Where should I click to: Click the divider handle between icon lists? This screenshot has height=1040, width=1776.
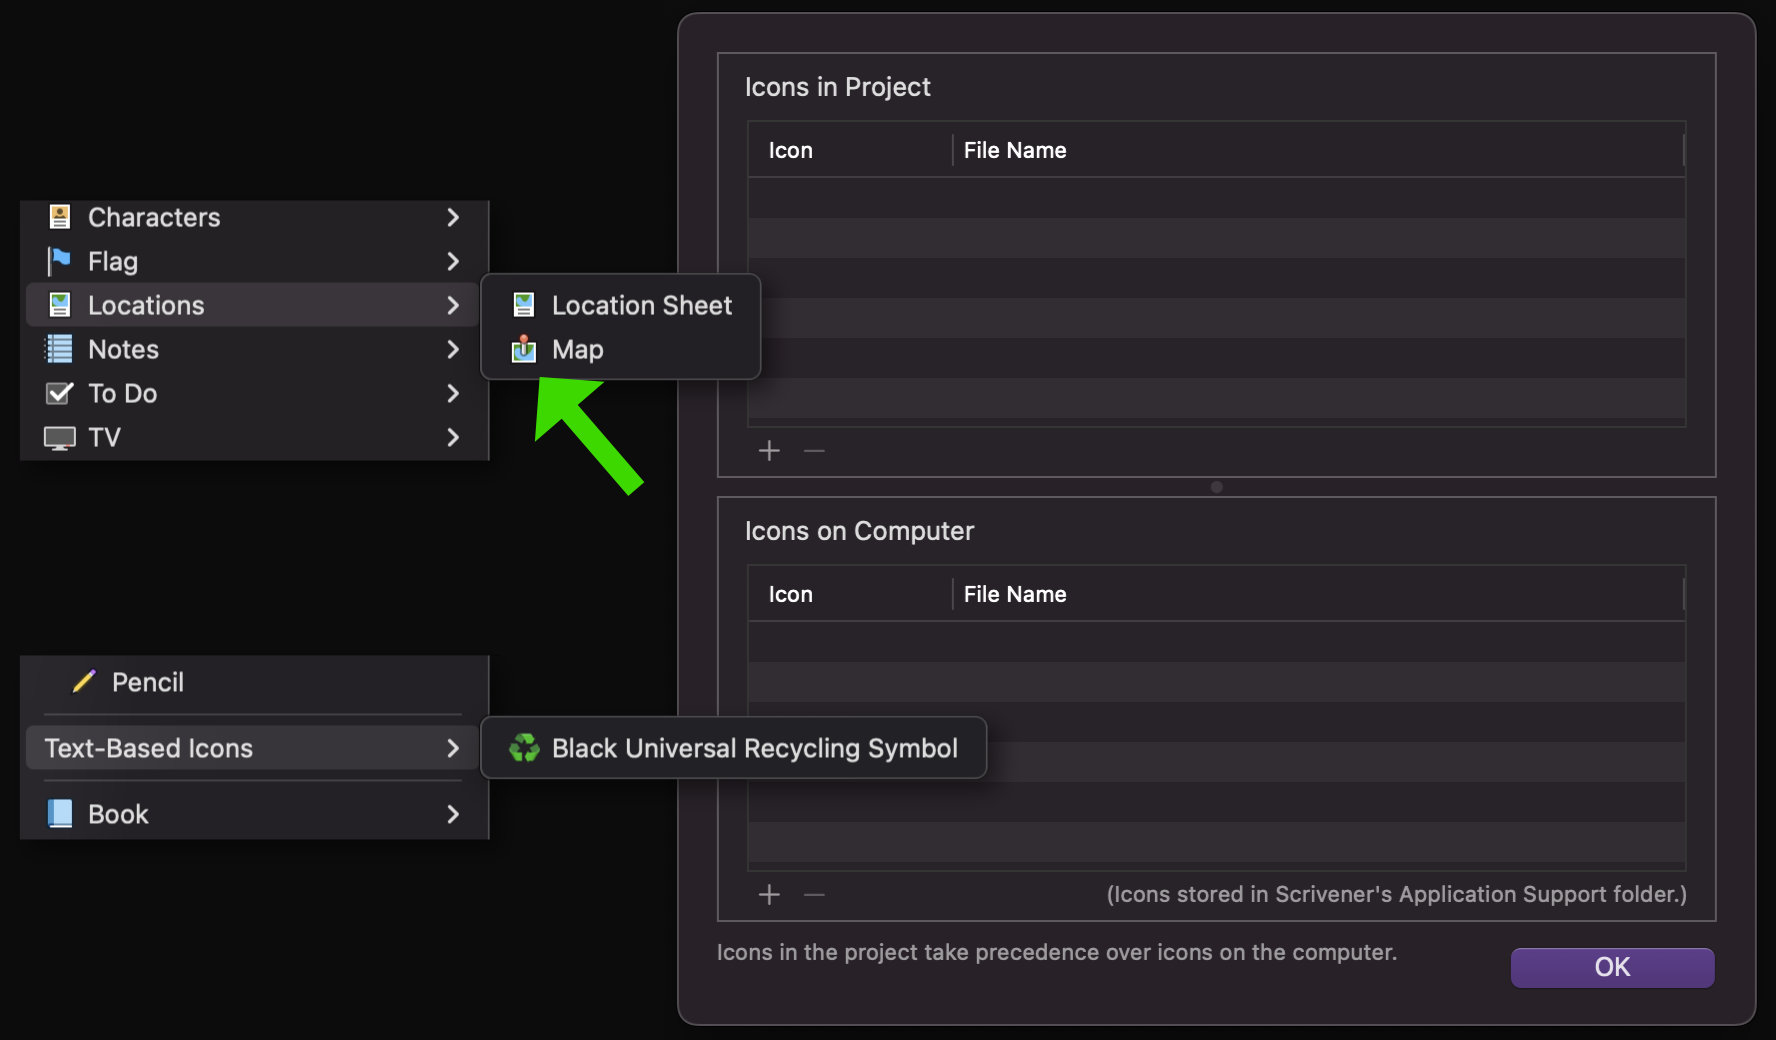tap(1216, 487)
